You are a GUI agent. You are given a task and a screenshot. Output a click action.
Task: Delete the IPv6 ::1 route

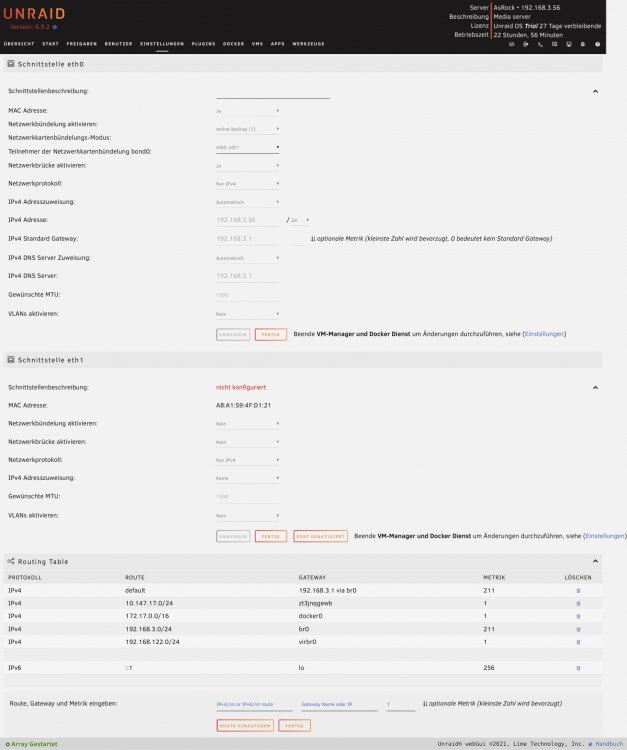[578, 668]
